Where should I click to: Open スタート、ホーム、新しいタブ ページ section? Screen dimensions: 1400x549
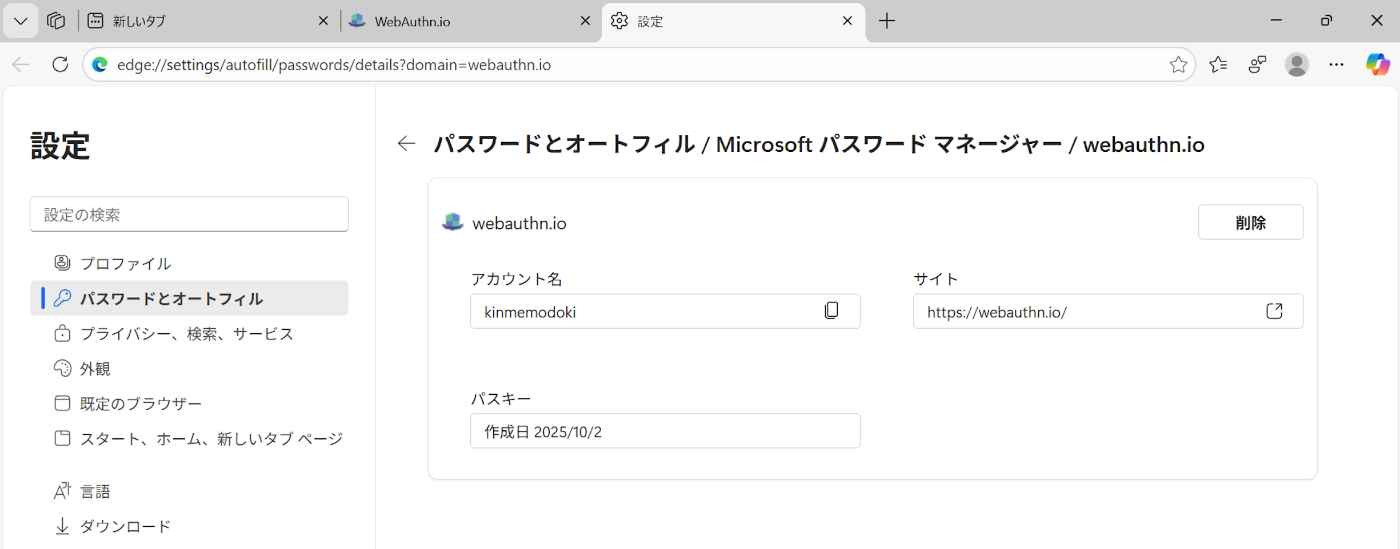tap(189, 438)
